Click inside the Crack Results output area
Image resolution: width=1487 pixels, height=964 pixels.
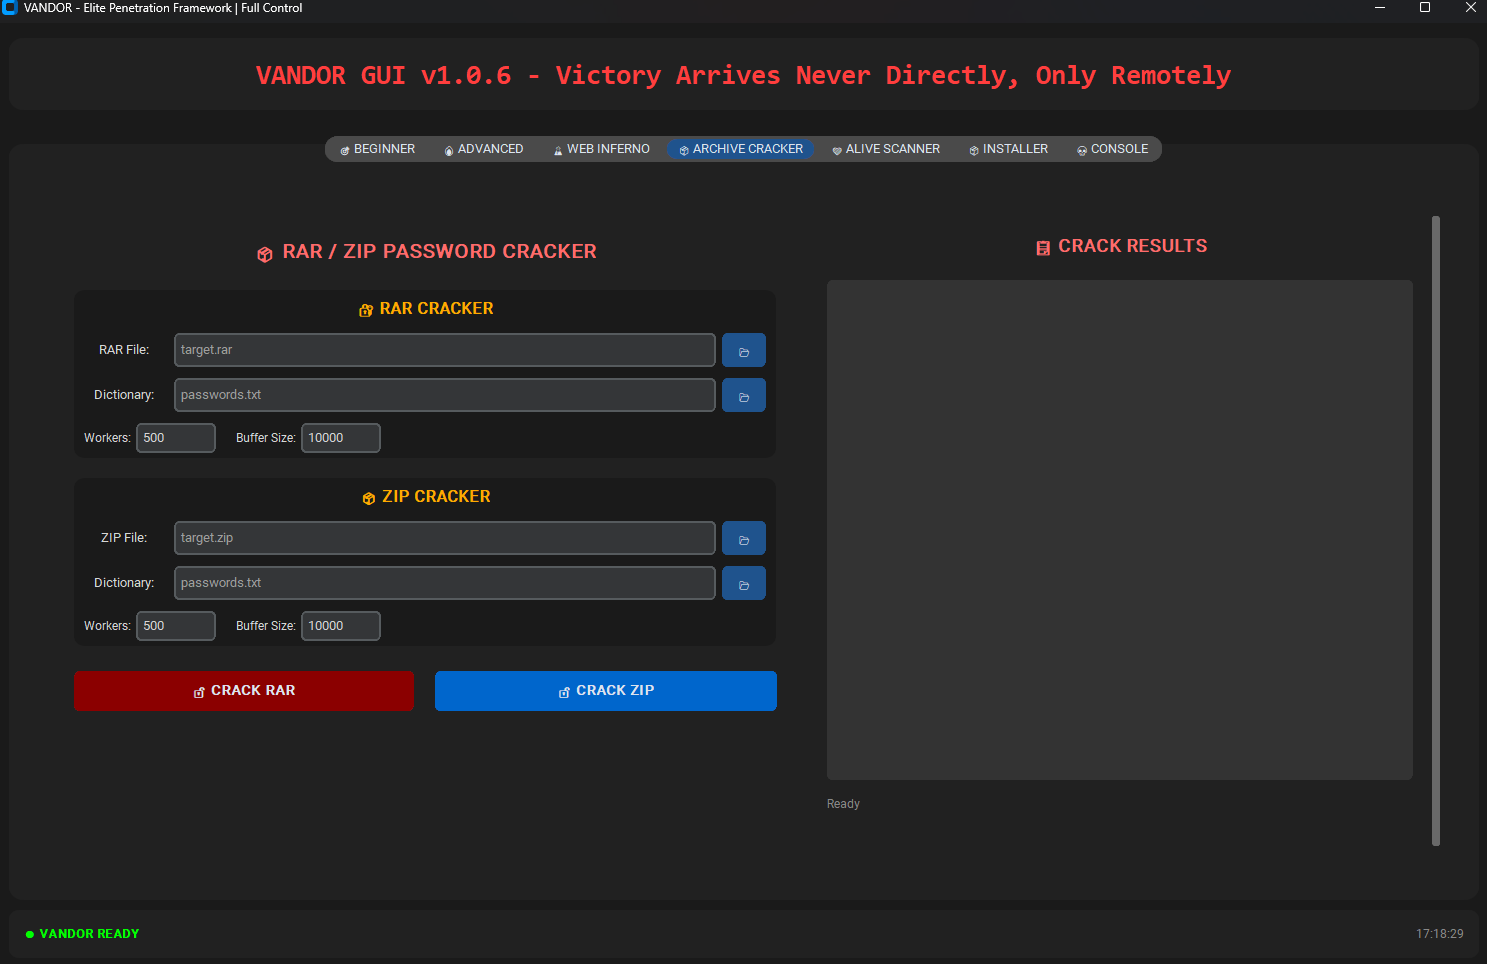[x=1120, y=530]
